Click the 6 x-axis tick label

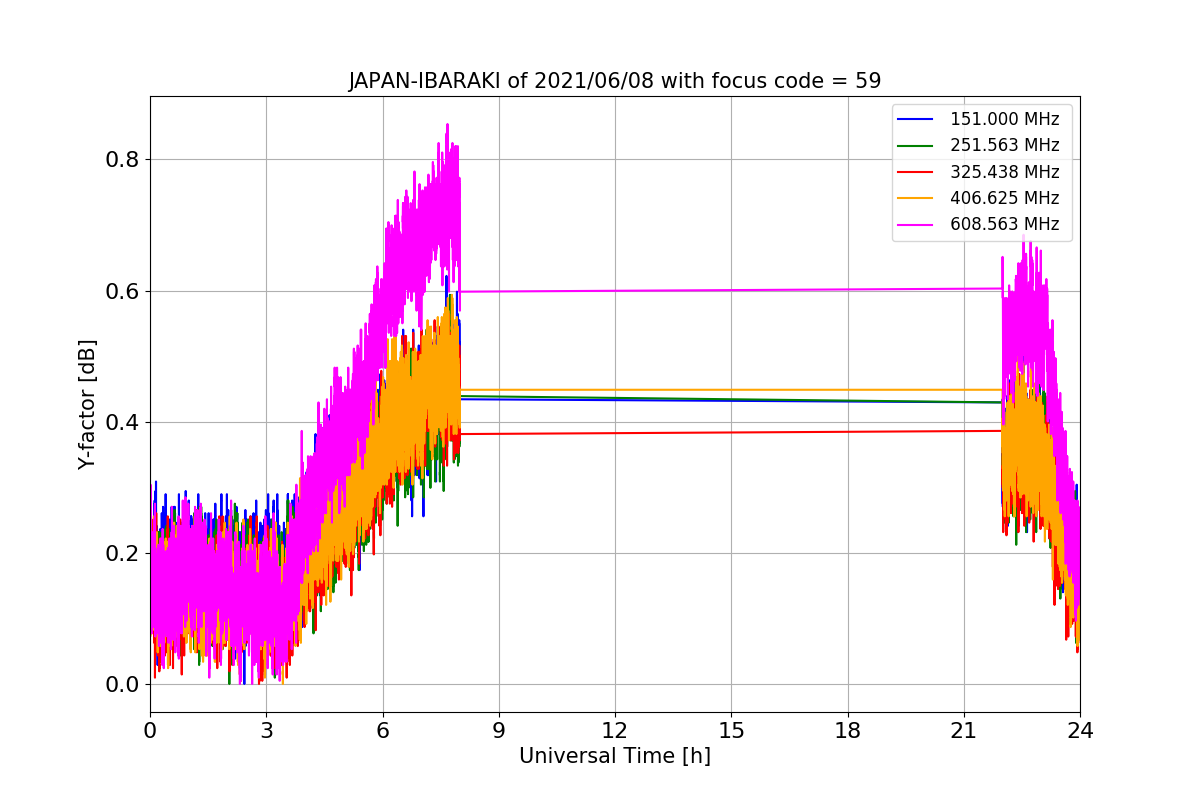point(382,731)
